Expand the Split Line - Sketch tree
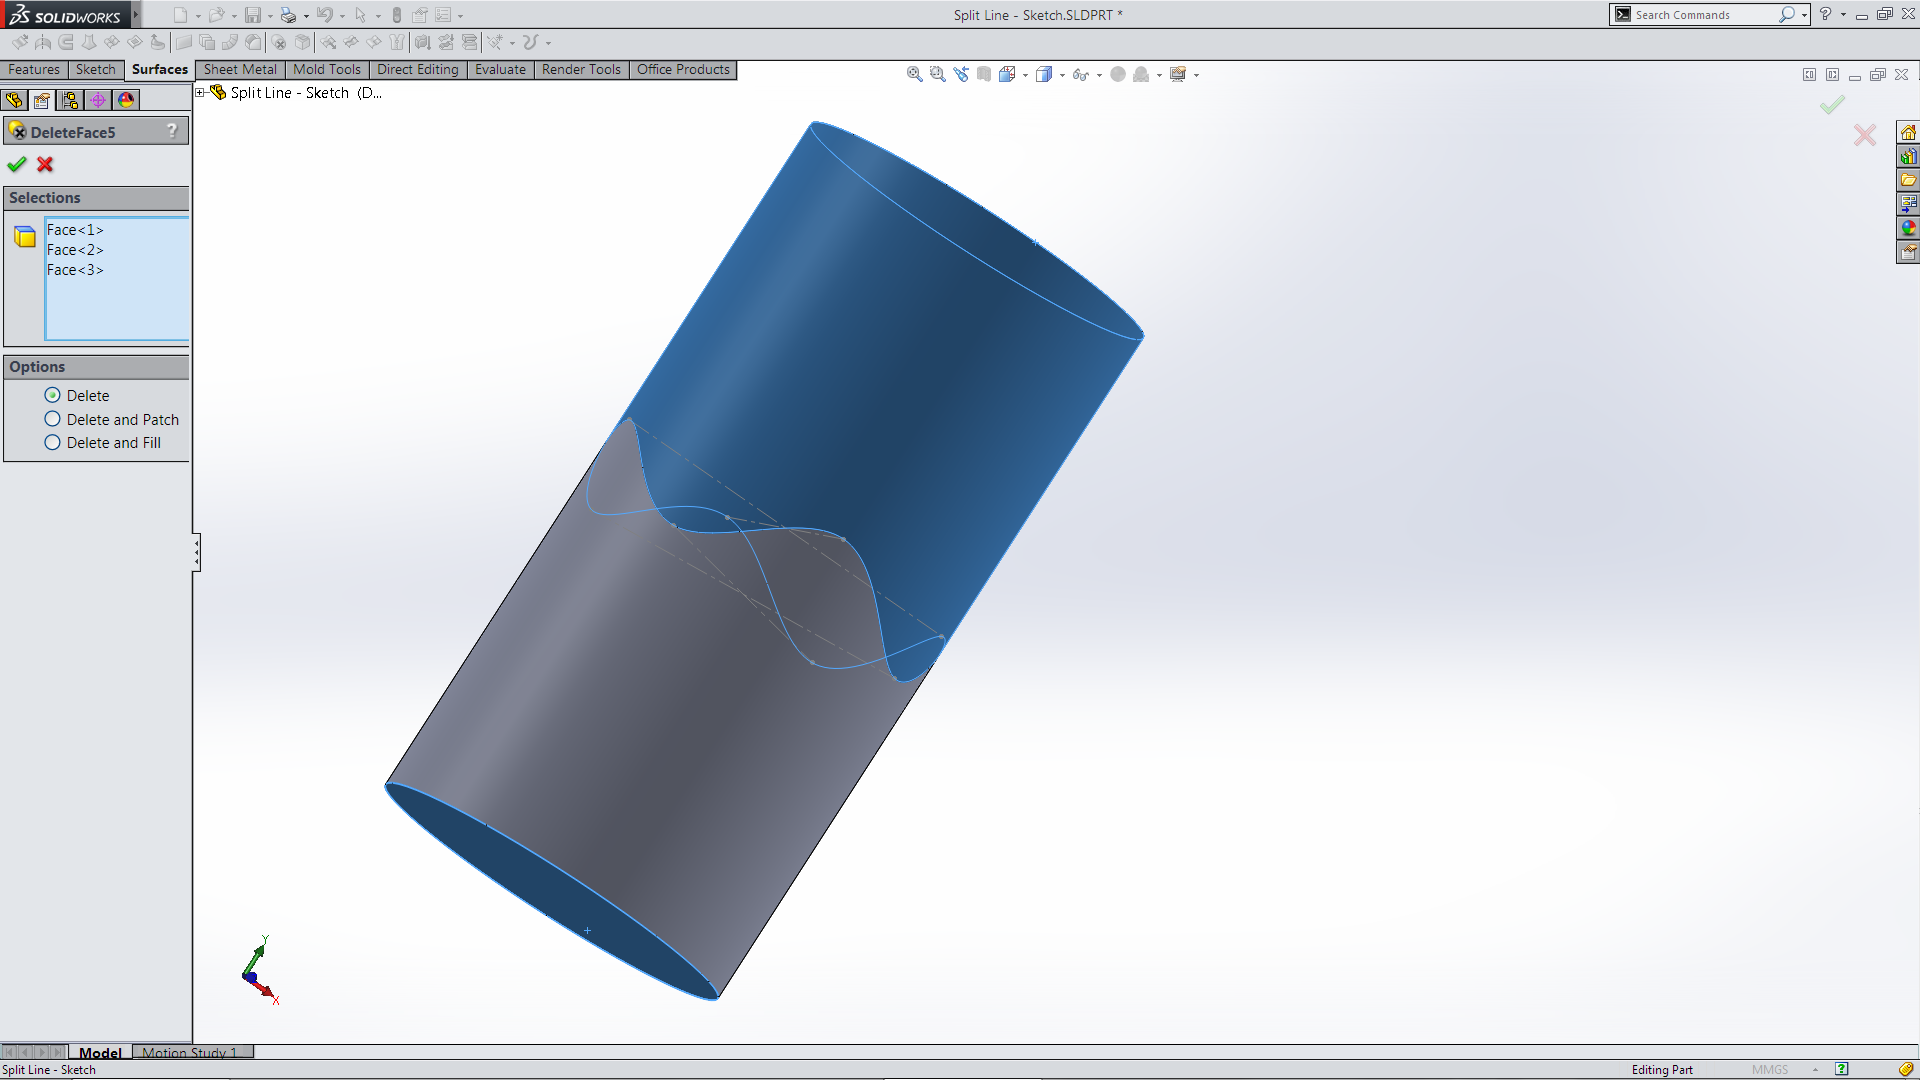This screenshot has width=1920, height=1080. [200, 93]
